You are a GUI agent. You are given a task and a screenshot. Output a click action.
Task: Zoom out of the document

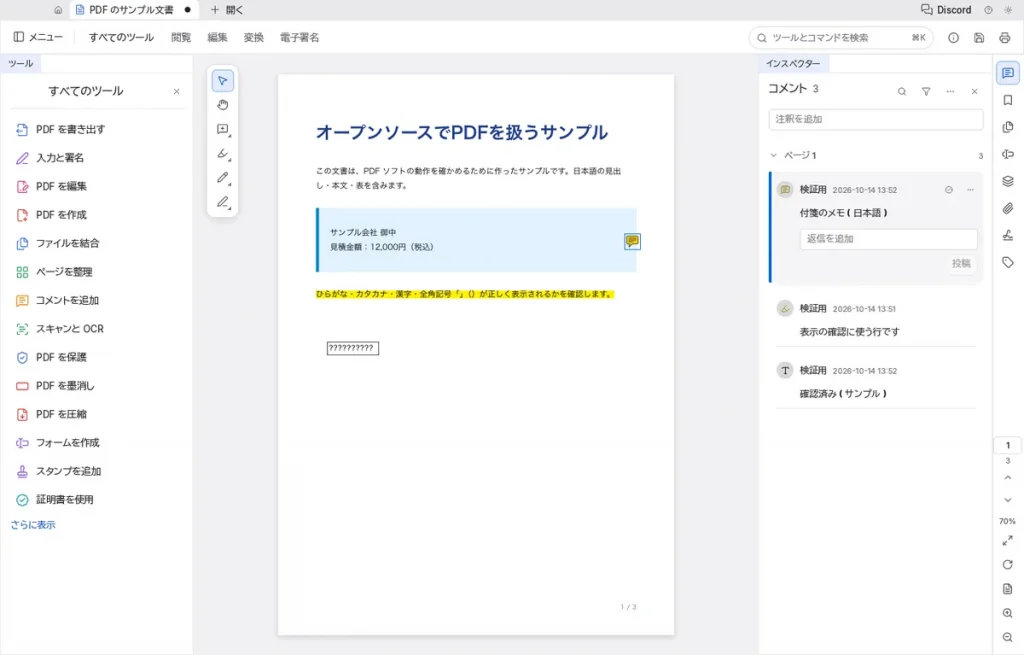click(x=1008, y=637)
